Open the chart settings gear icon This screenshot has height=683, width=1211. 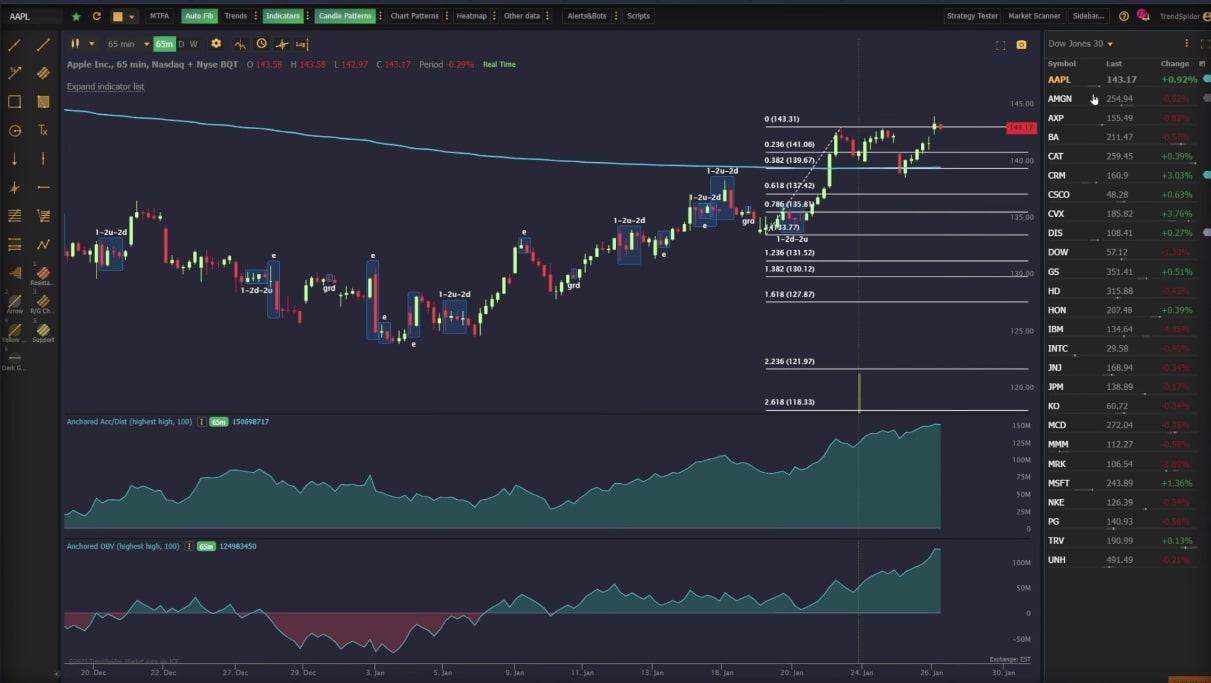click(x=216, y=44)
